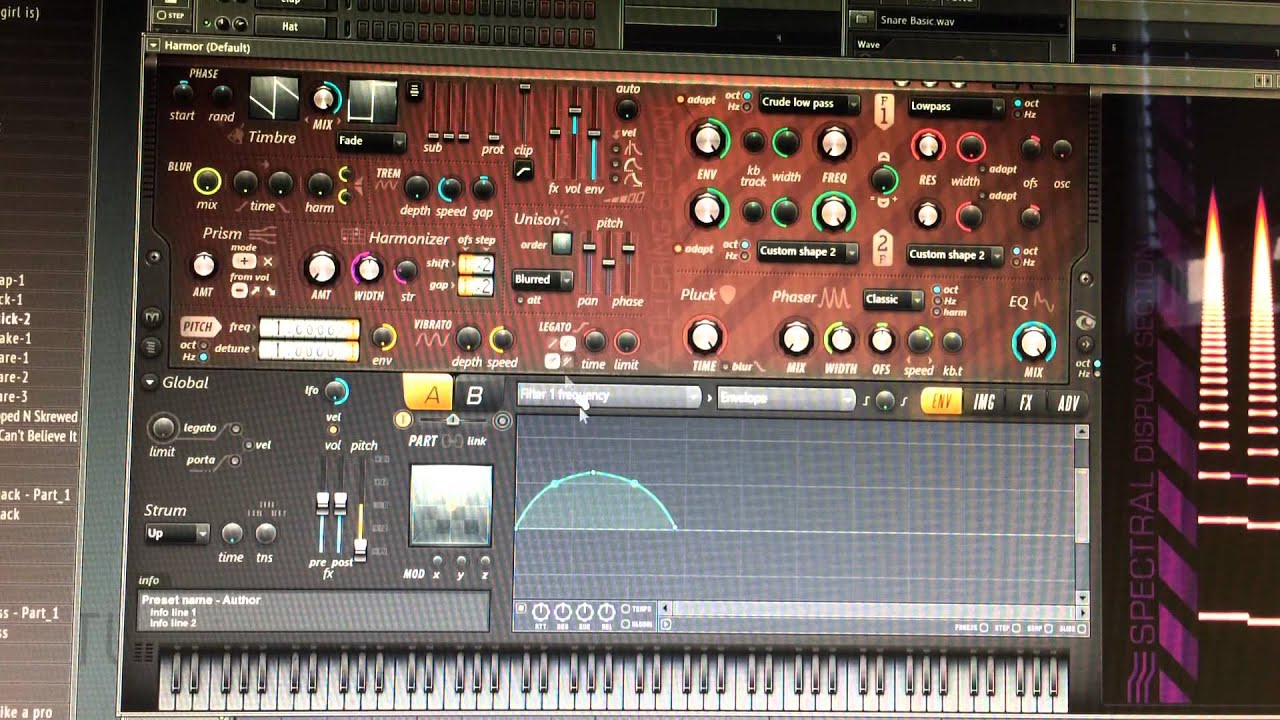Image resolution: width=1280 pixels, height=720 pixels.
Task: Click the PART link chain icon
Action: click(x=452, y=441)
